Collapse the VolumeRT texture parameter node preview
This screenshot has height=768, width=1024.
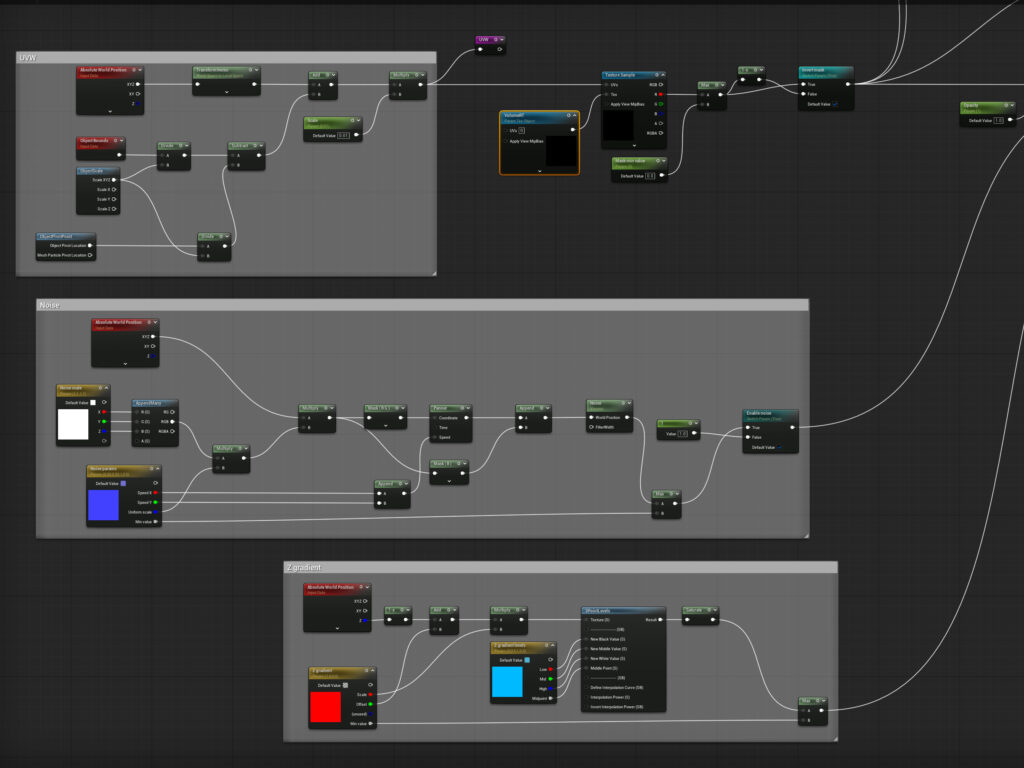coord(575,116)
